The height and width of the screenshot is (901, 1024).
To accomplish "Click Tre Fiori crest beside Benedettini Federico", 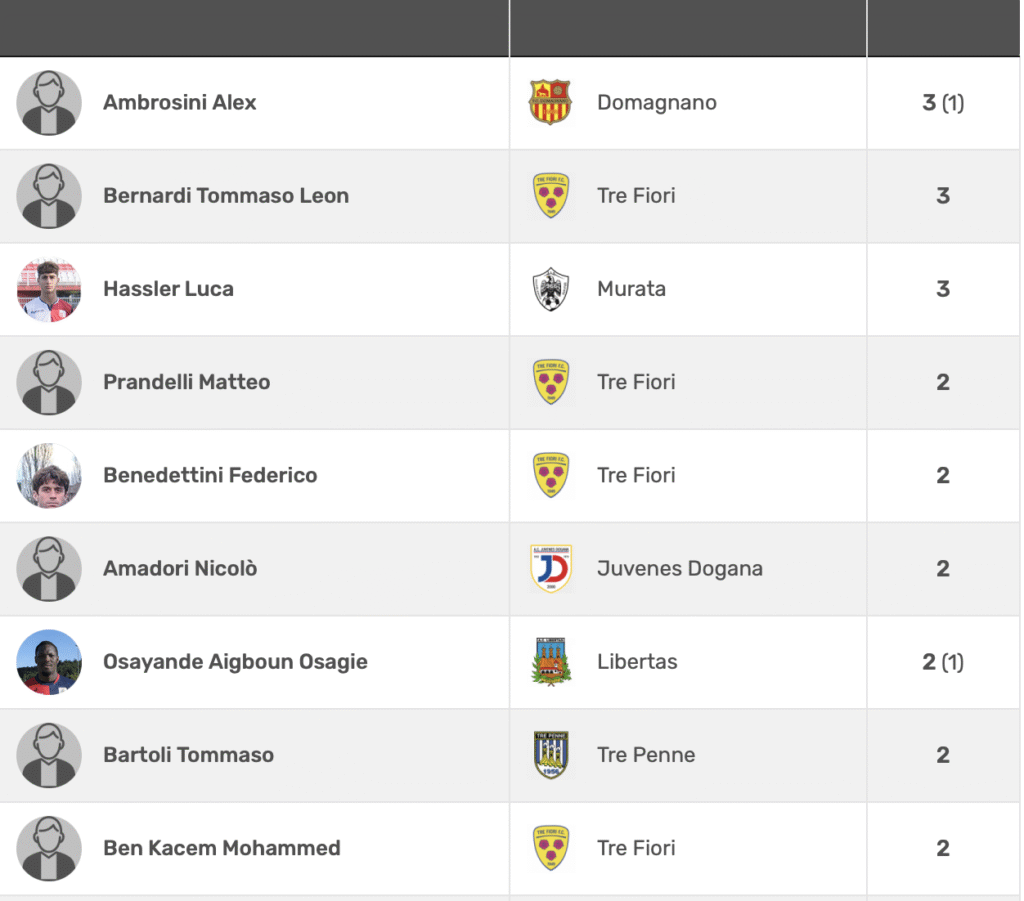I will click(551, 476).
